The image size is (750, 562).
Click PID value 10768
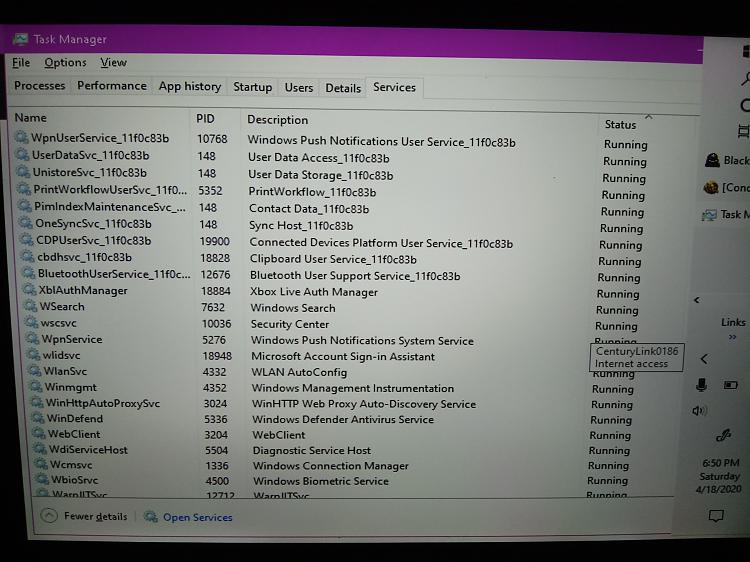212,139
